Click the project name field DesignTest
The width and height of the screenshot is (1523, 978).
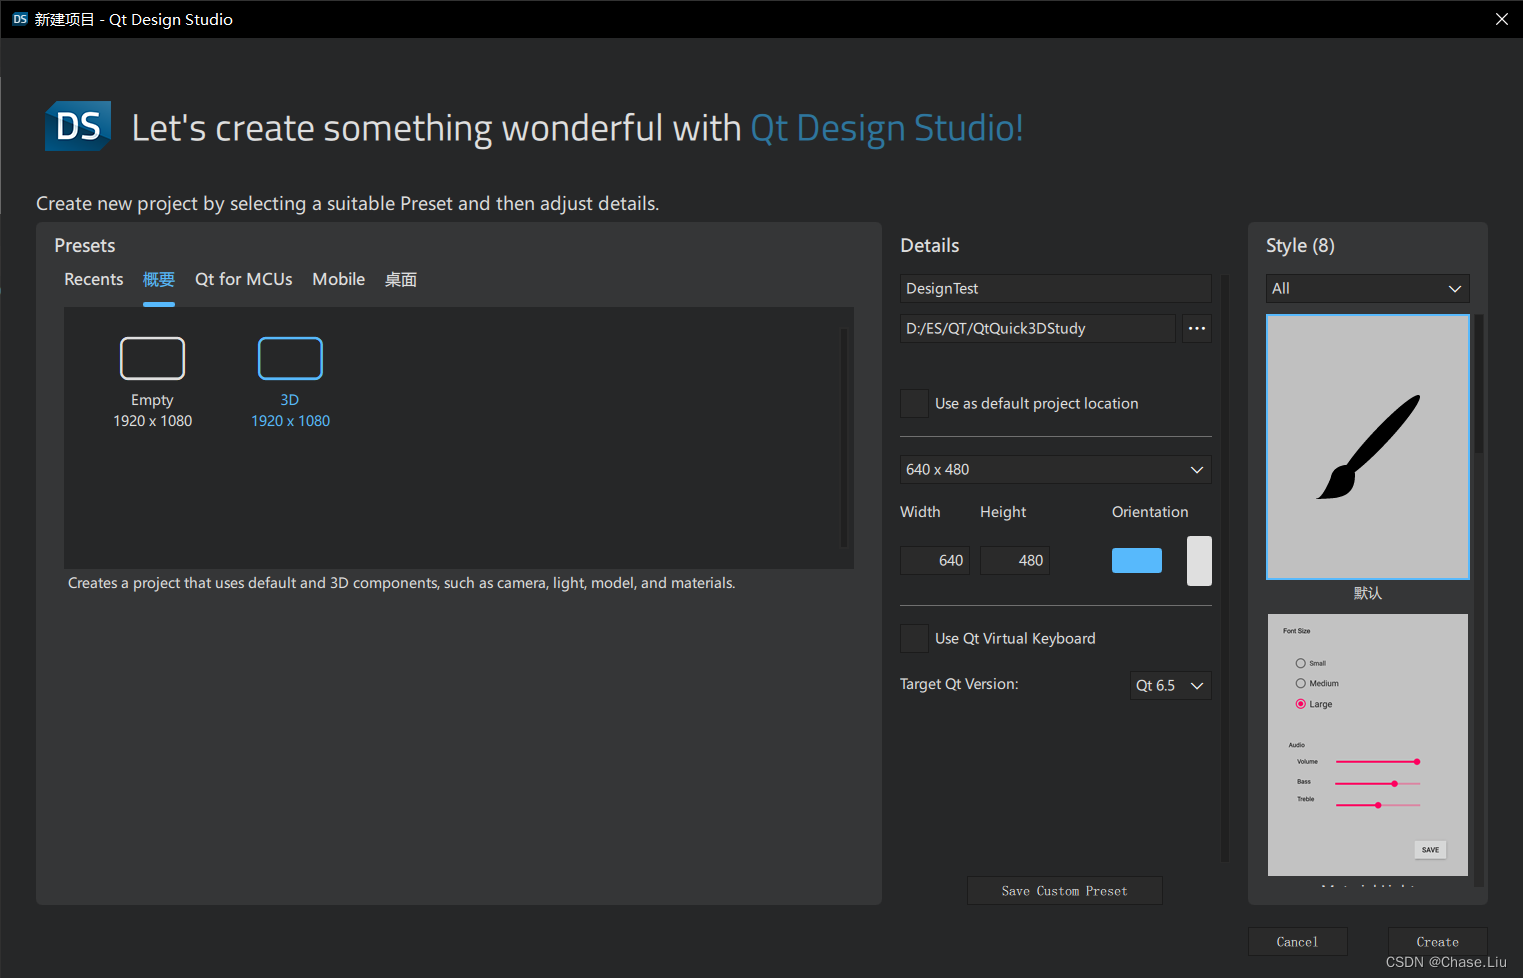click(1055, 288)
